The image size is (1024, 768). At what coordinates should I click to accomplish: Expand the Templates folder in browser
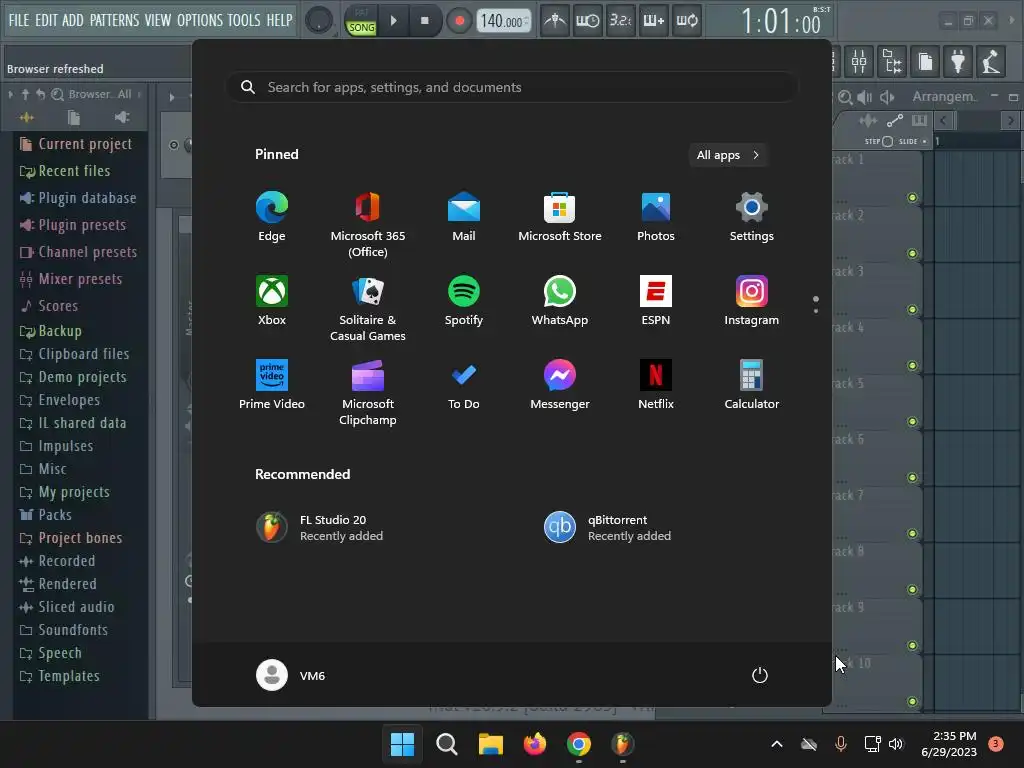pos(59,676)
